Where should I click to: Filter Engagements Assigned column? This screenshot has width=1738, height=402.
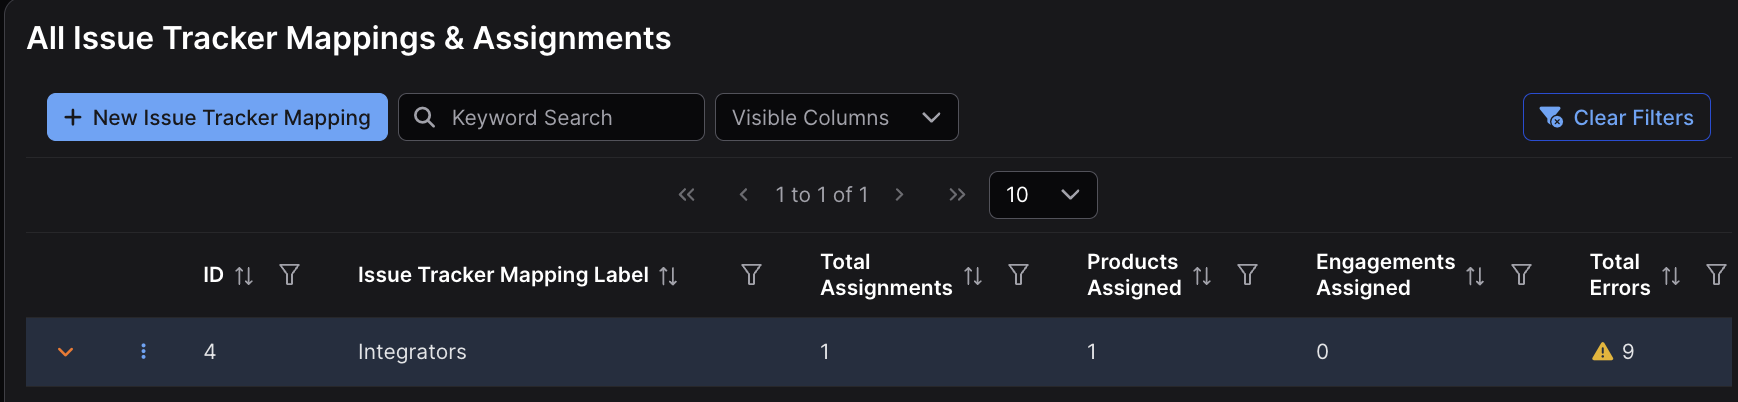1521,275
